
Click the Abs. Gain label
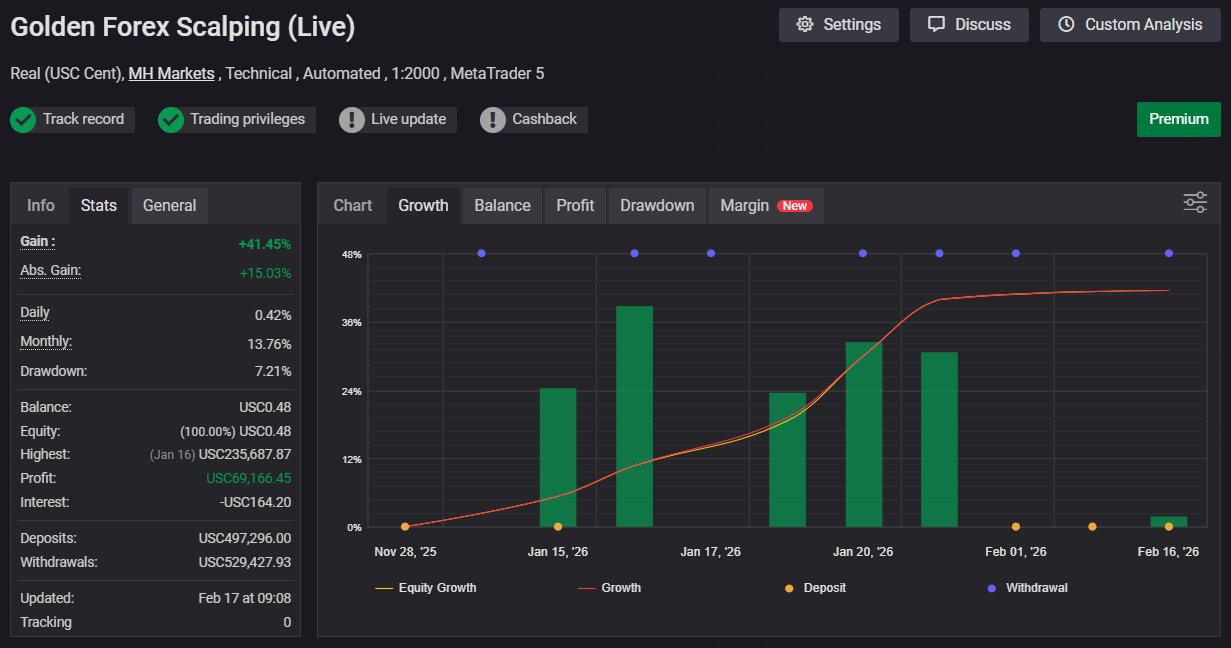point(51,270)
